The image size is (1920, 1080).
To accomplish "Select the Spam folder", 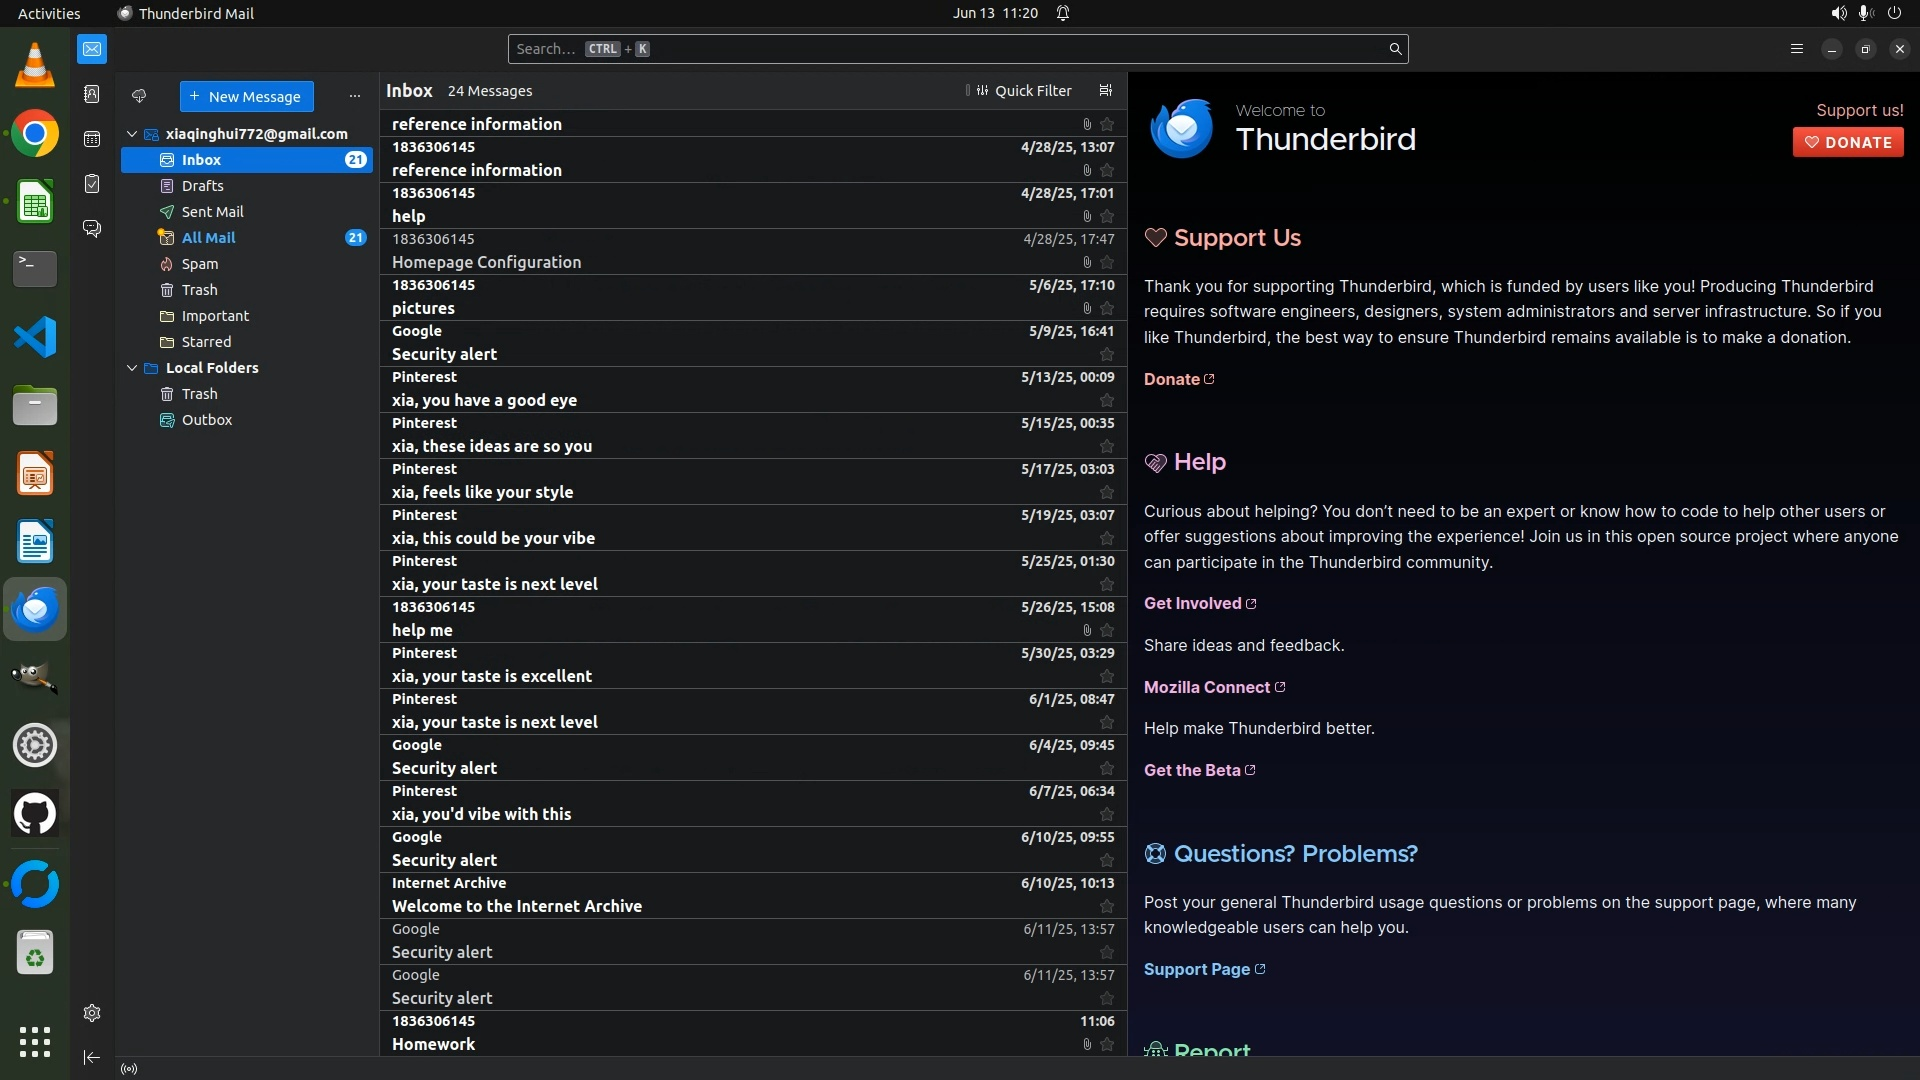I will coord(199,264).
